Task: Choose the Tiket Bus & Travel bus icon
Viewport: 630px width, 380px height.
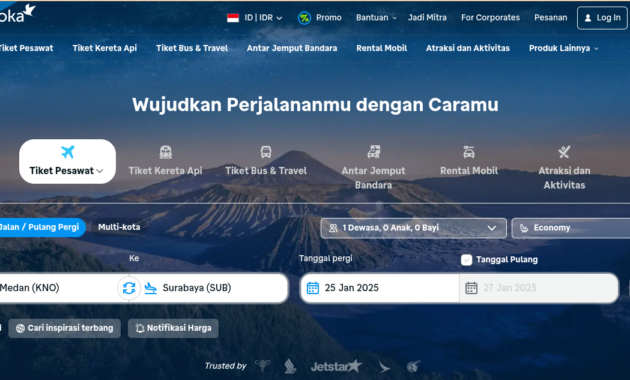Action: click(266, 152)
